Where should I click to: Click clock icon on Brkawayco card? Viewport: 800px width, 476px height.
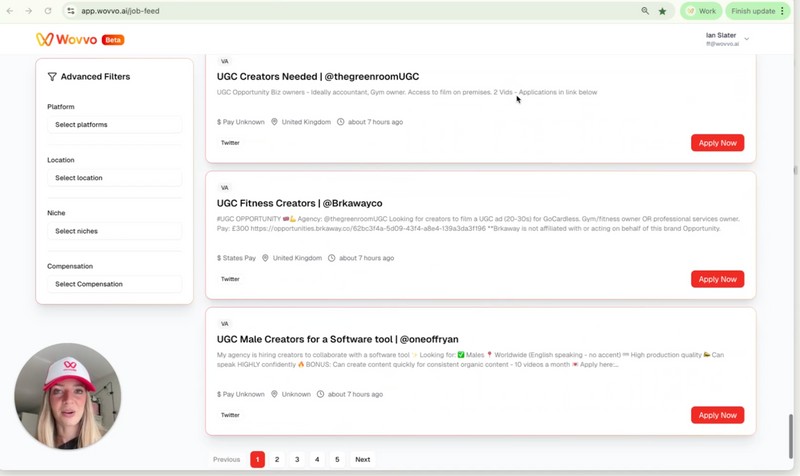(332, 258)
